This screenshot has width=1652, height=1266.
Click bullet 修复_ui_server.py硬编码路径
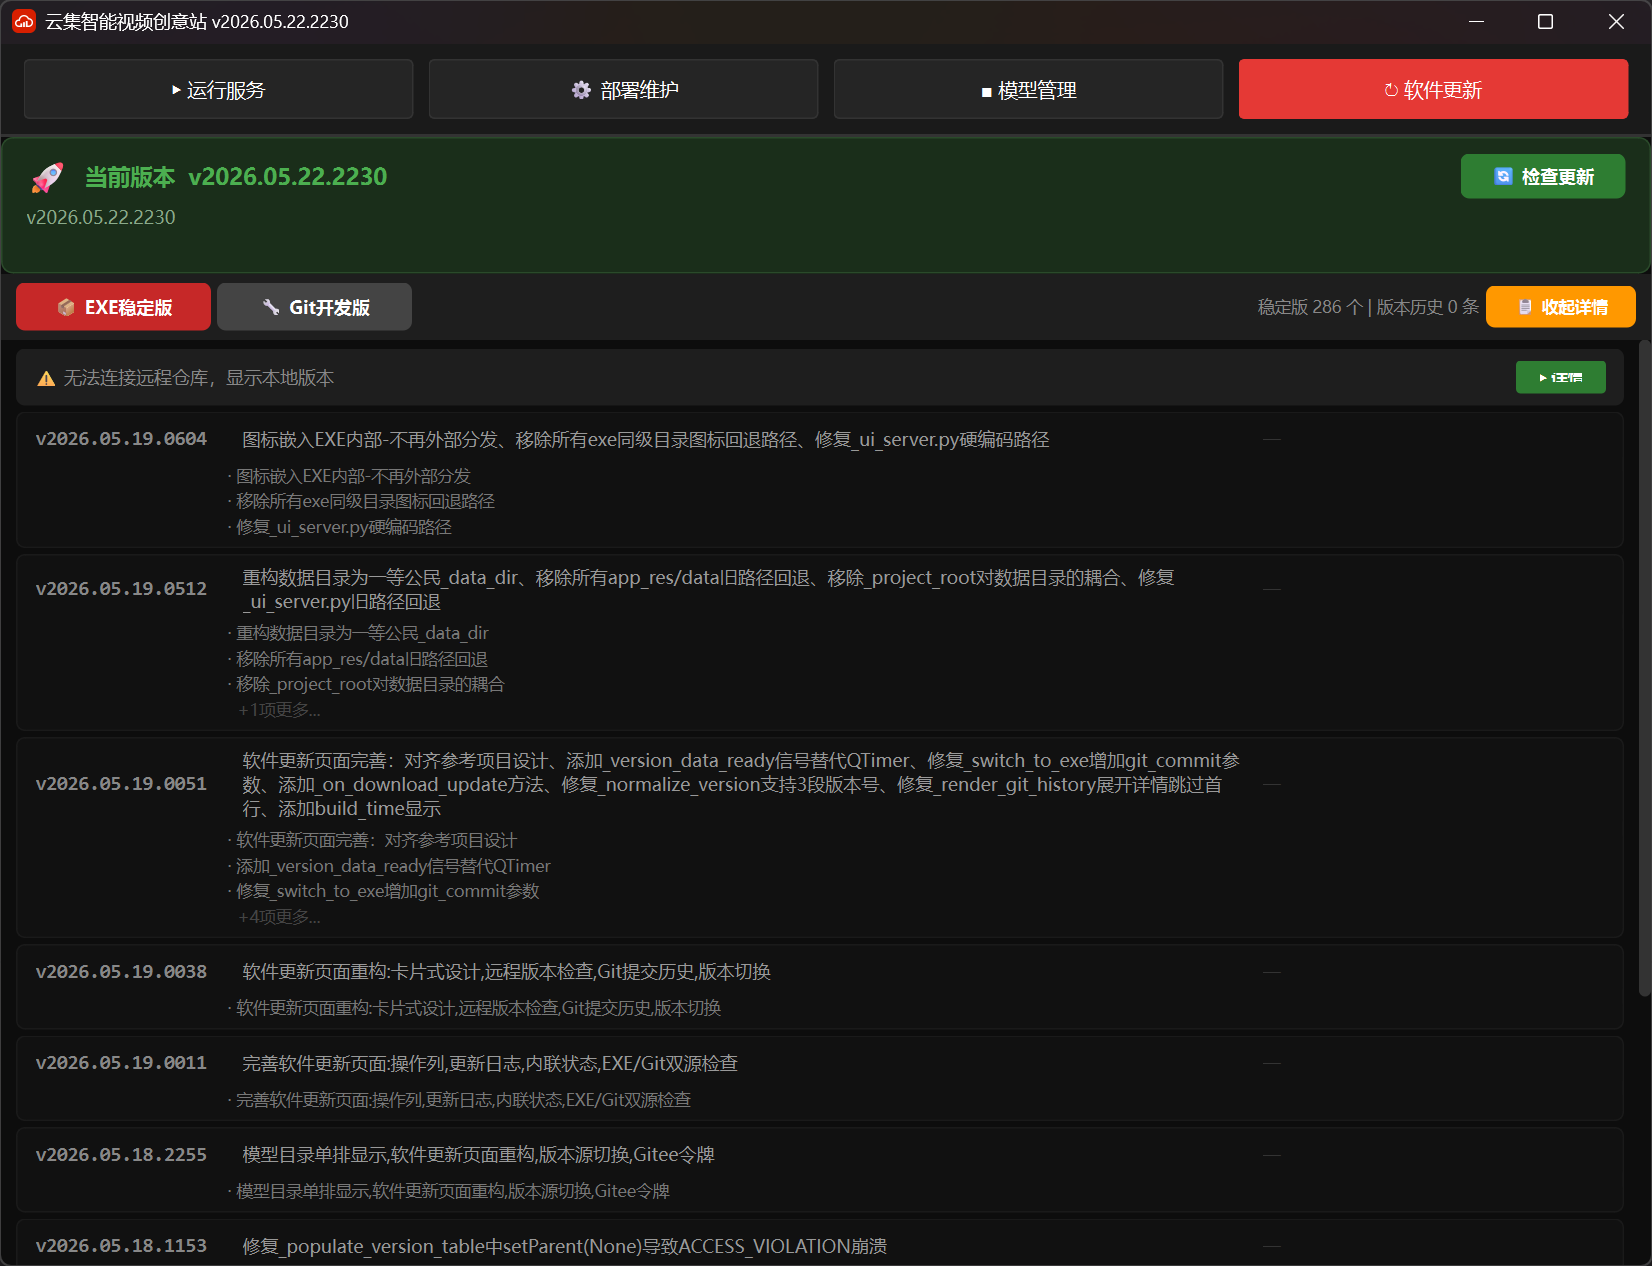344,527
